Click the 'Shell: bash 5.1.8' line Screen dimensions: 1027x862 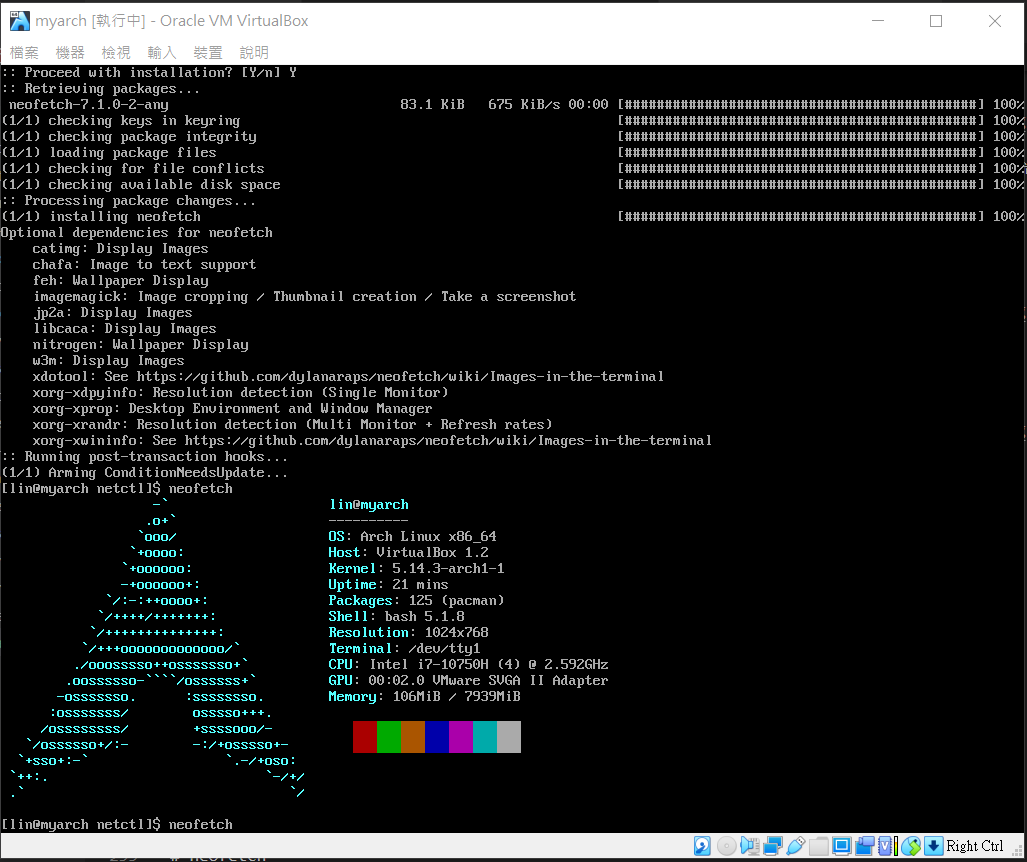[396, 616]
